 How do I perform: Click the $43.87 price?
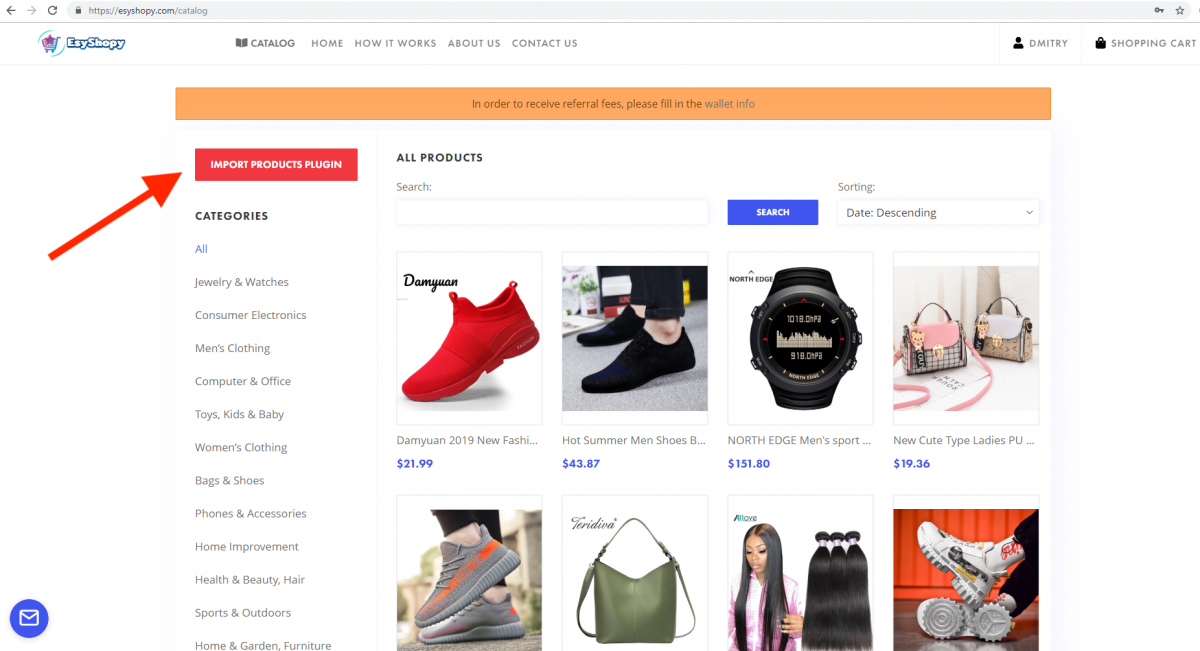[581, 464]
